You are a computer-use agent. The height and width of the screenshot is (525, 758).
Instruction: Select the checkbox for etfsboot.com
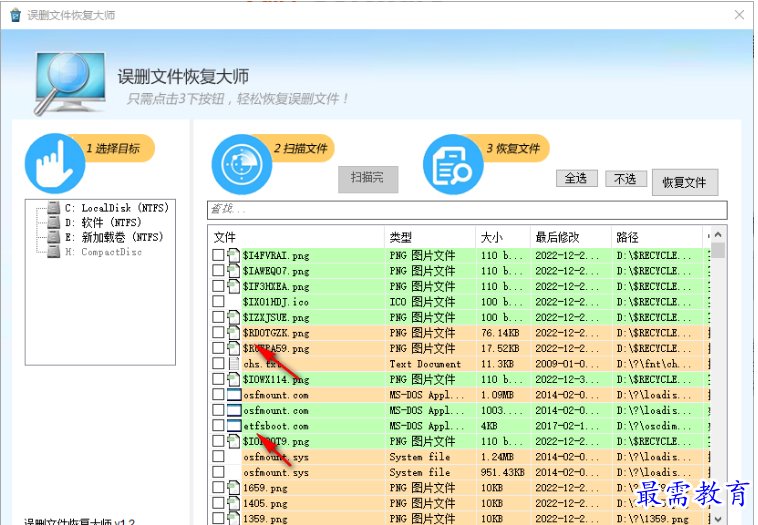[x=219, y=425]
